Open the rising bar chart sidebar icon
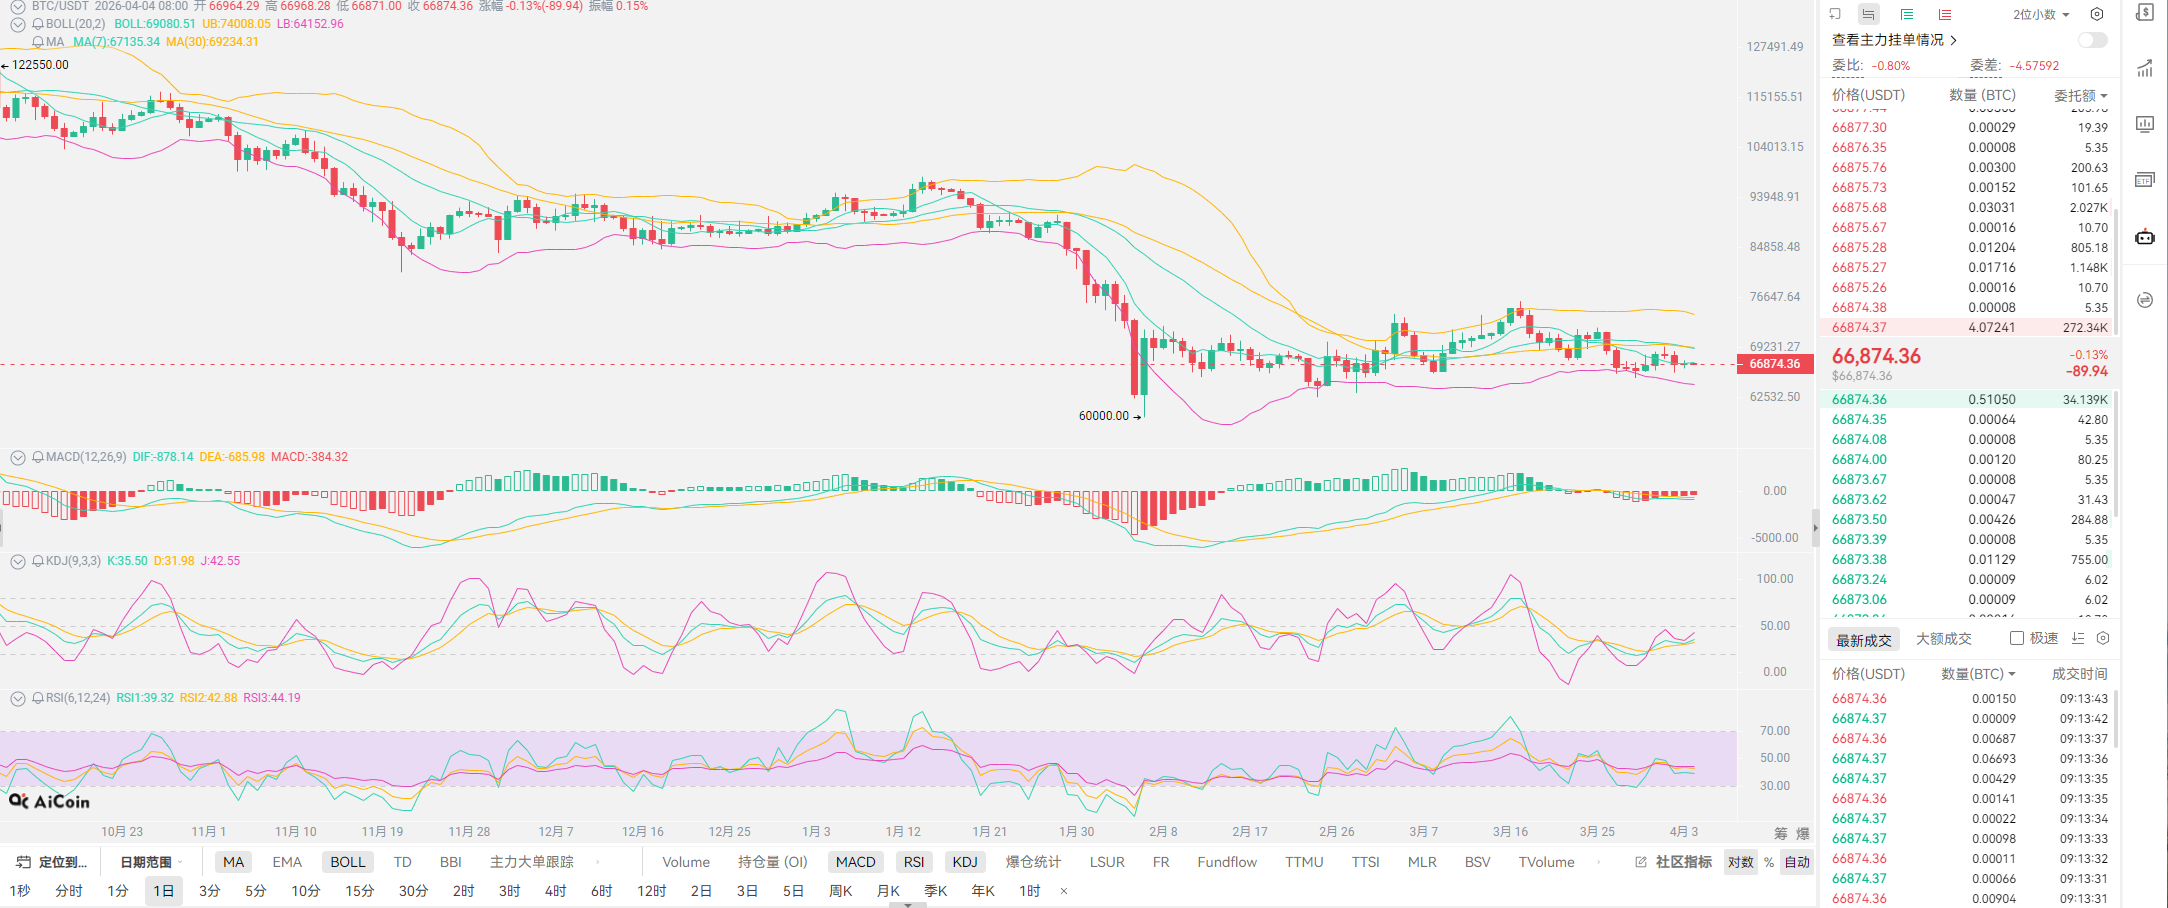This screenshot has height=908, width=2168. (2145, 69)
